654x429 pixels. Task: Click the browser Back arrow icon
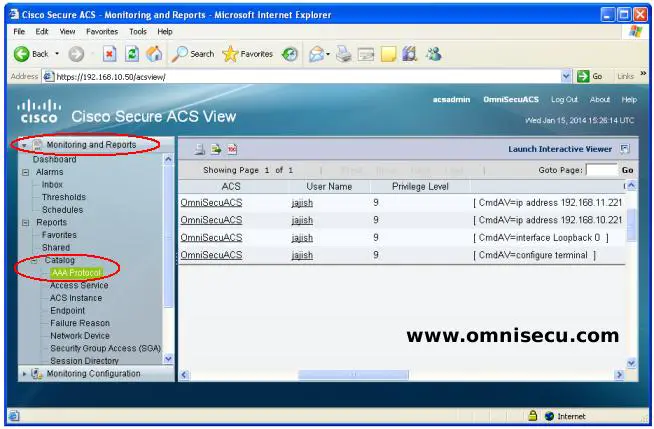21,54
